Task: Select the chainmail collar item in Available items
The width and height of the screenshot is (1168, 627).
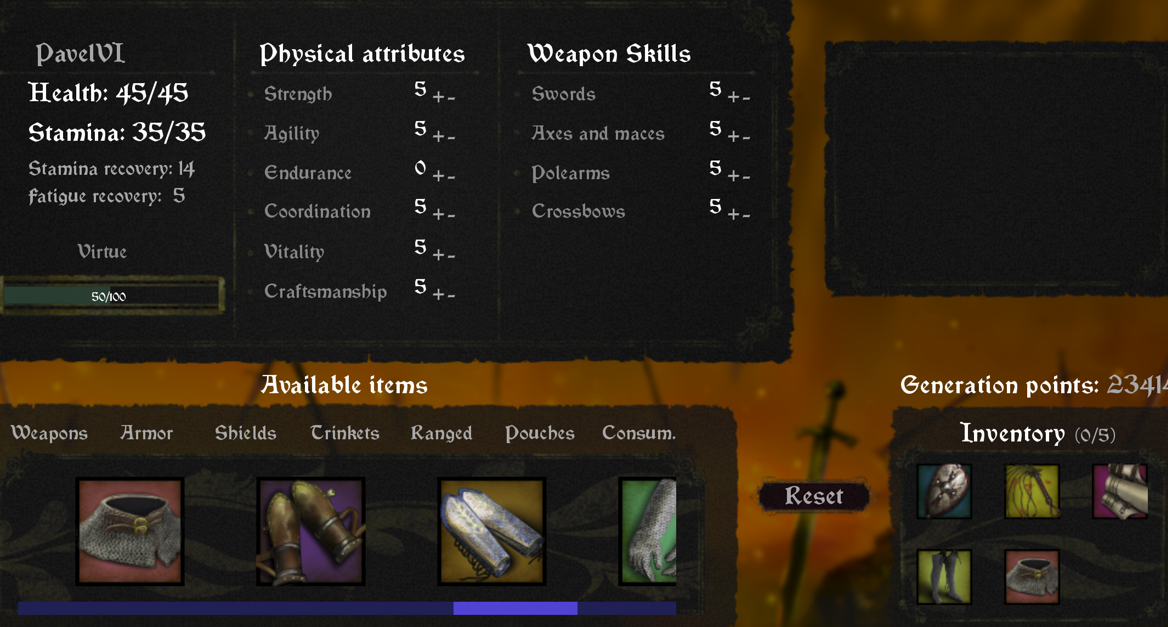Action: tap(130, 531)
